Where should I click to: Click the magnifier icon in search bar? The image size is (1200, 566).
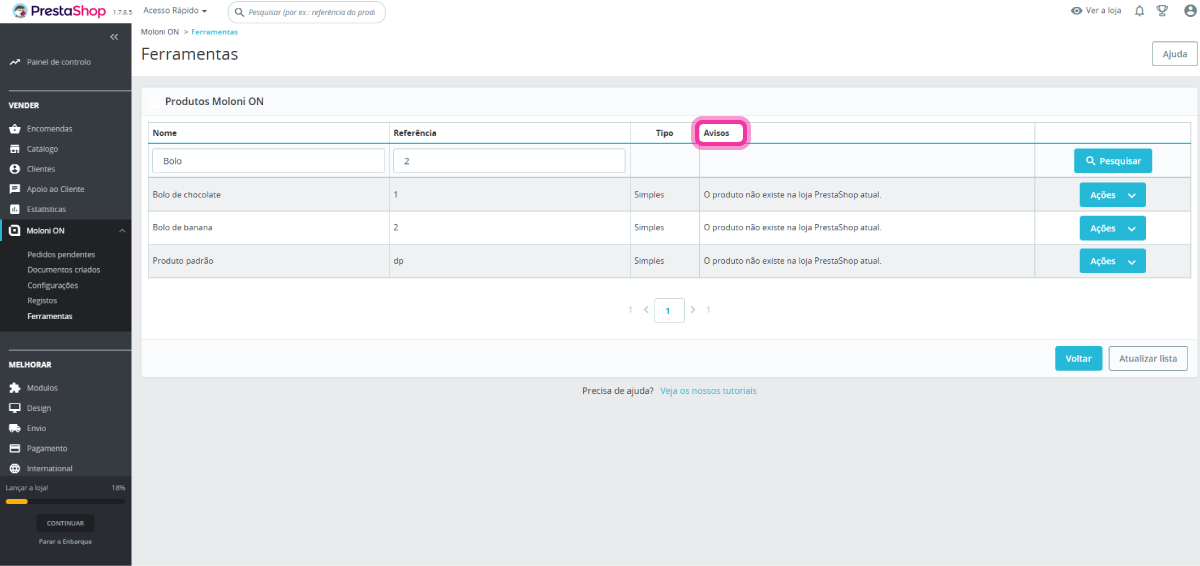tap(240, 12)
